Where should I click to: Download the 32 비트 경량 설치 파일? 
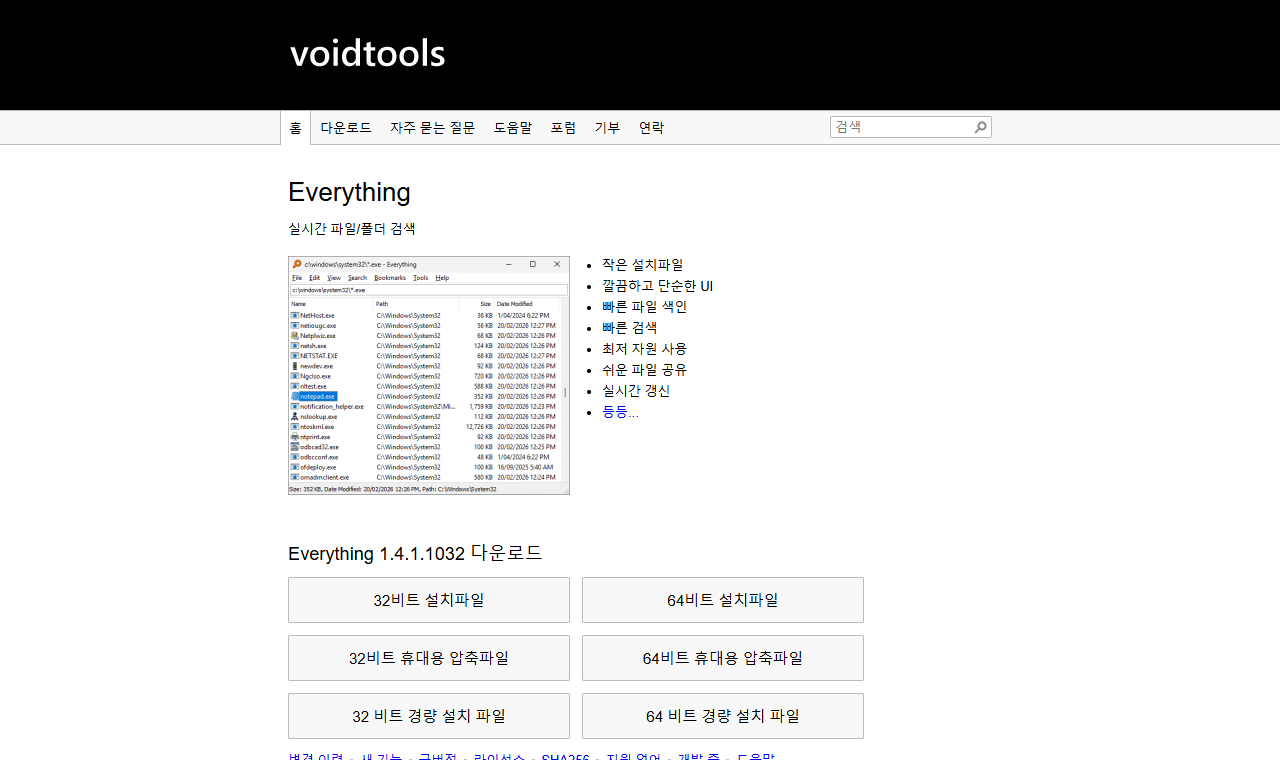click(x=429, y=716)
